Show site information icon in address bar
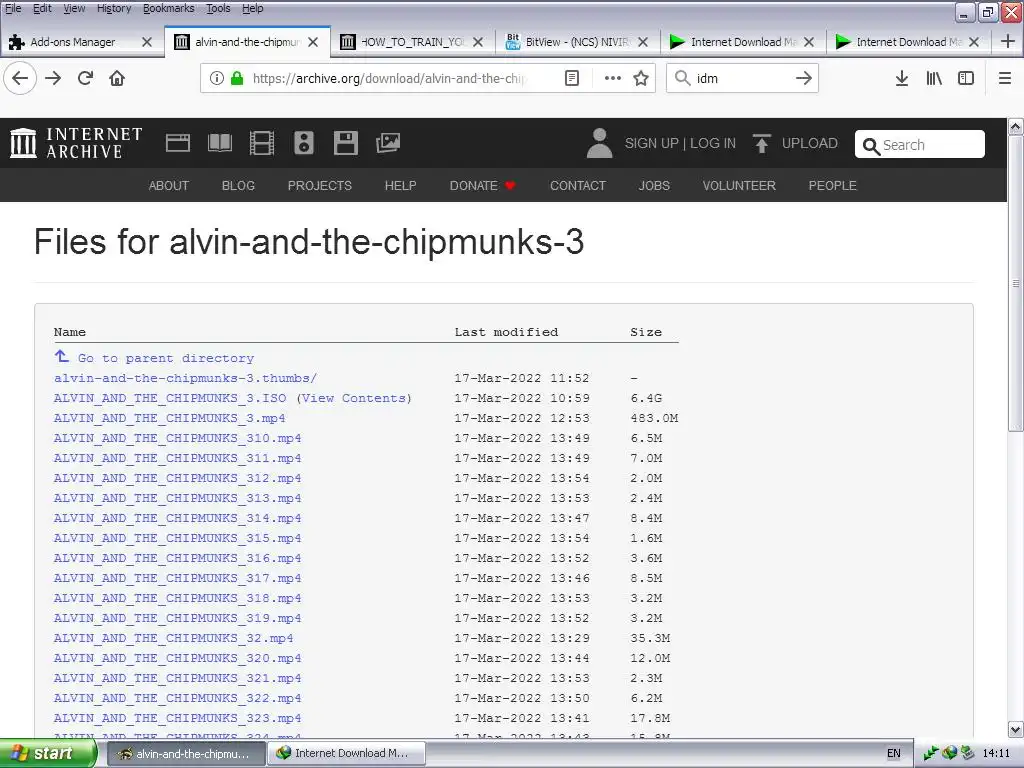 (x=217, y=78)
